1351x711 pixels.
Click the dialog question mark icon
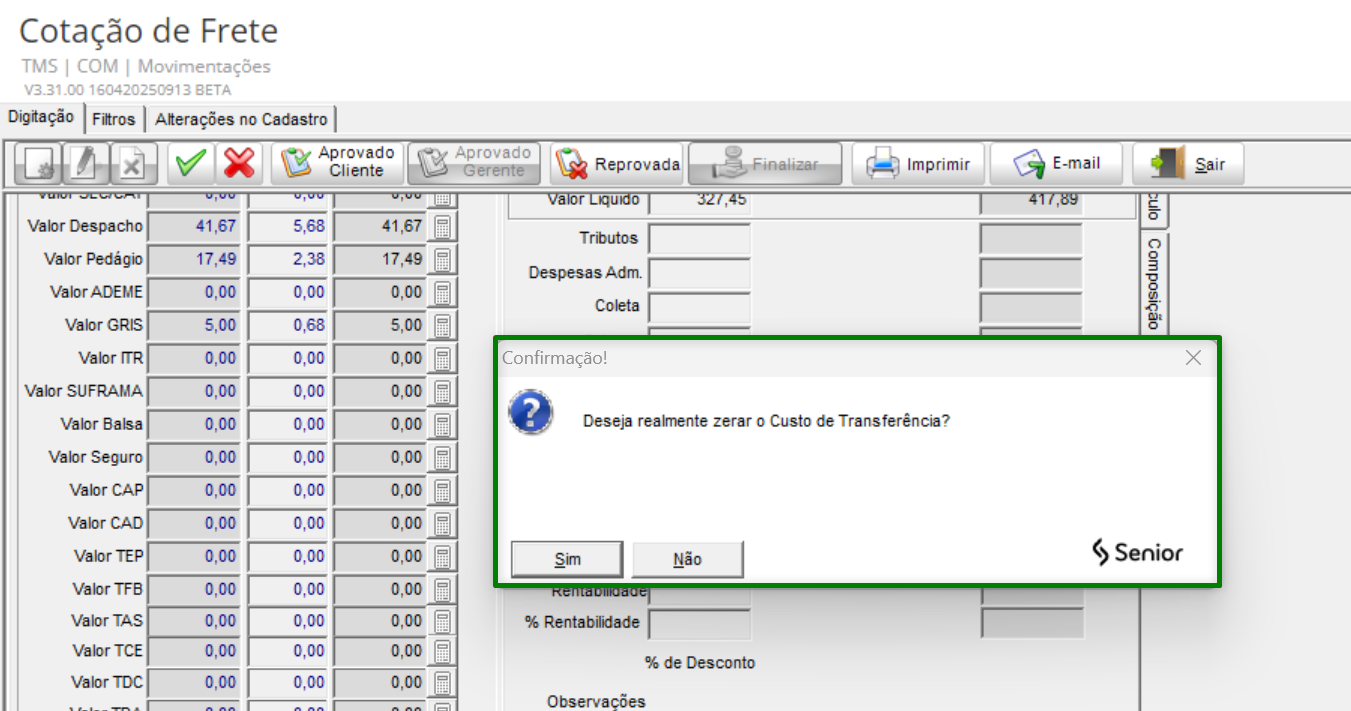pos(531,411)
